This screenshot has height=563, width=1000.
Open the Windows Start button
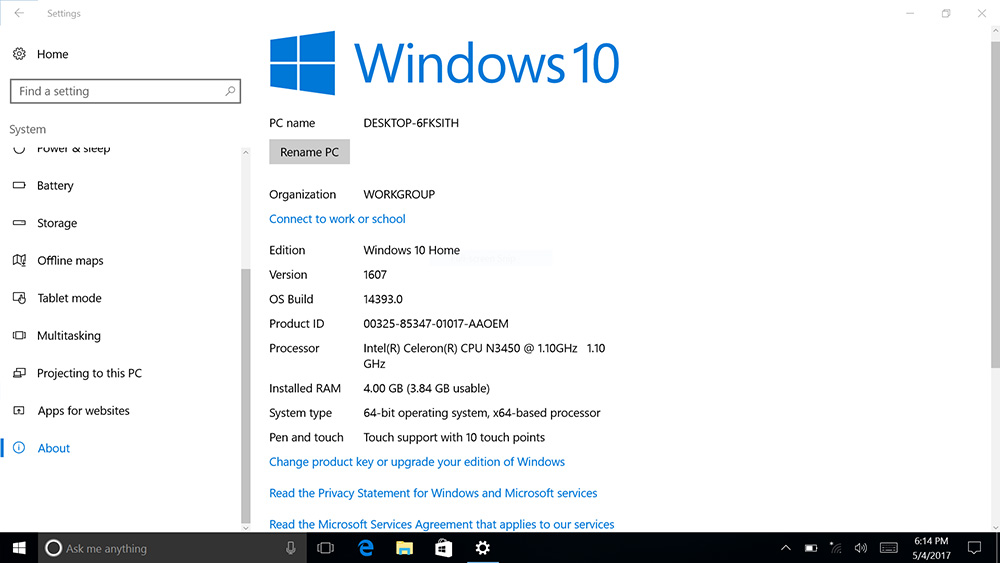[19, 548]
